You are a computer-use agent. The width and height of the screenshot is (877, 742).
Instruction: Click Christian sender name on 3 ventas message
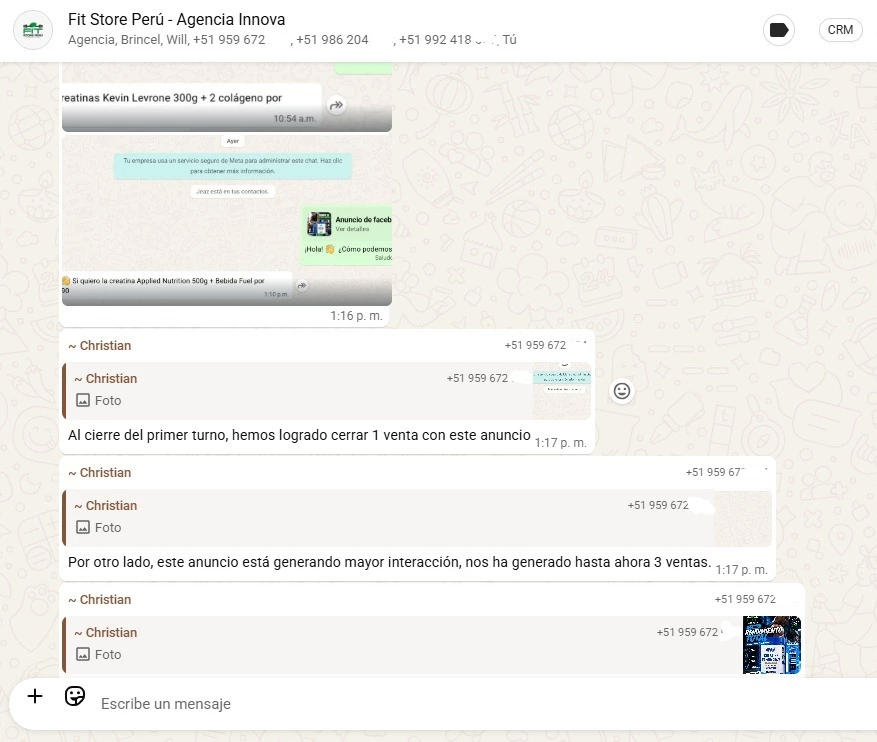(x=100, y=472)
